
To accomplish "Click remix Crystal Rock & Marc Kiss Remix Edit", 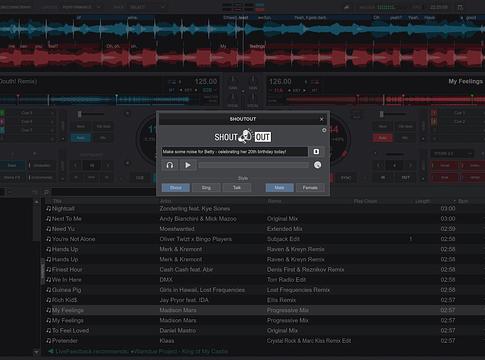I will tap(309, 341).
